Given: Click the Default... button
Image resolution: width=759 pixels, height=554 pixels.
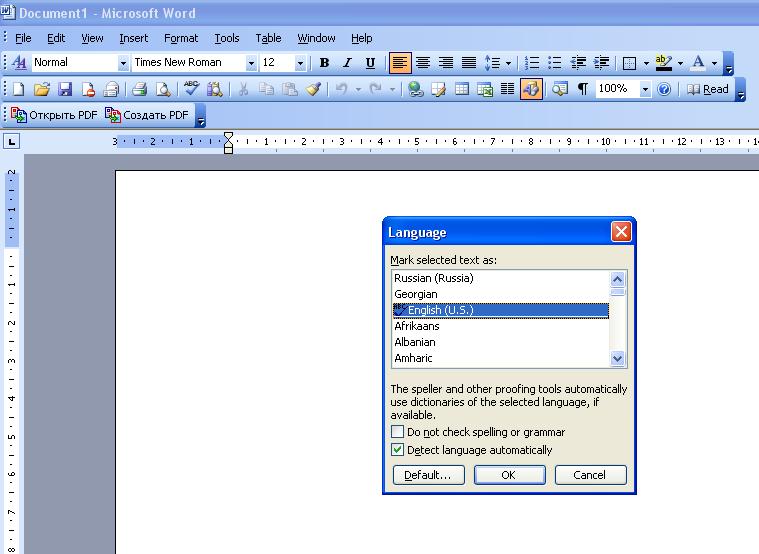Looking at the screenshot, I should click(x=428, y=475).
